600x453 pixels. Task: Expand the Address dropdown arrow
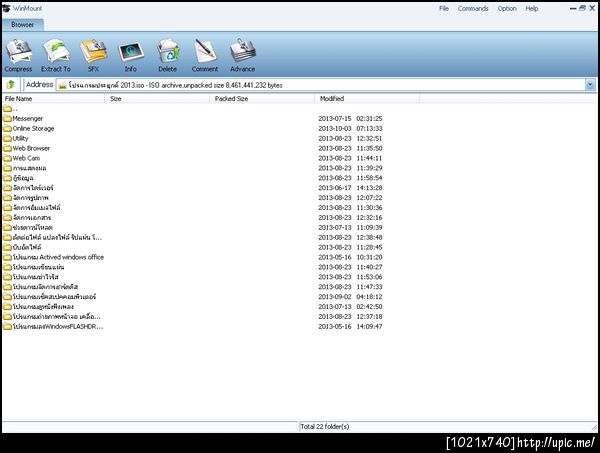(x=590, y=85)
